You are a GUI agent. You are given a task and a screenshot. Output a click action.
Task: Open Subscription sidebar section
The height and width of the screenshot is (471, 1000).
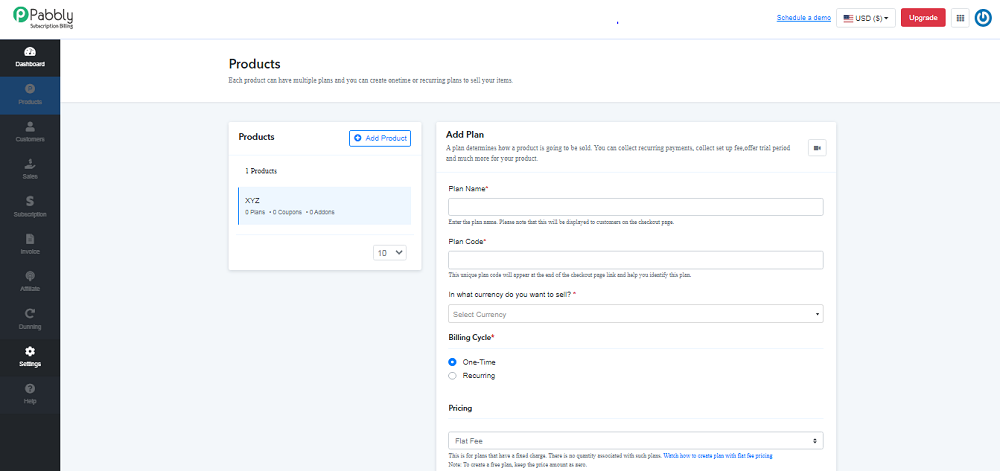[30, 207]
